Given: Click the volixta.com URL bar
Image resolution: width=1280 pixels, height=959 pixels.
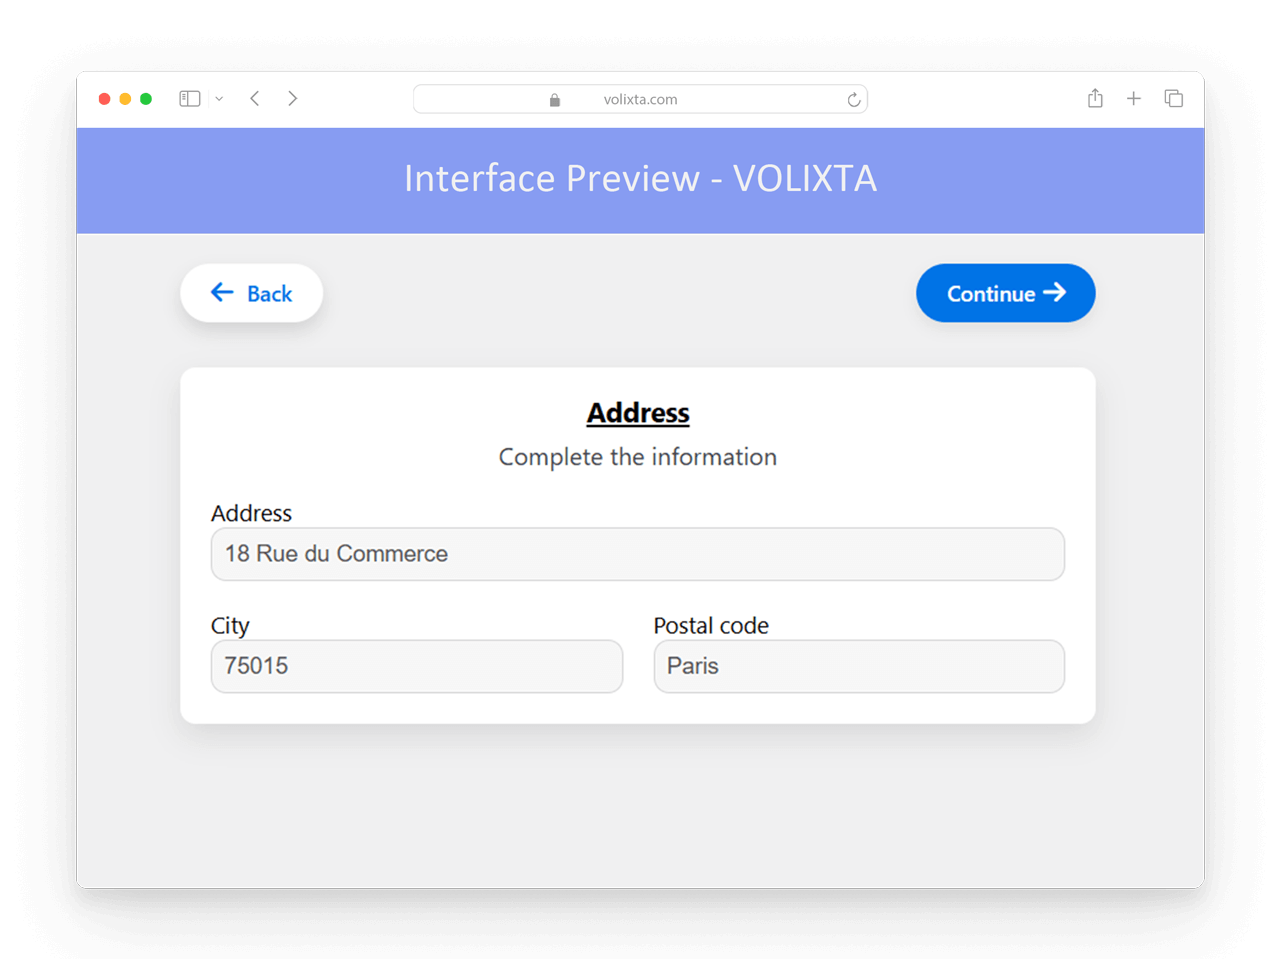Looking at the screenshot, I should [x=640, y=99].
